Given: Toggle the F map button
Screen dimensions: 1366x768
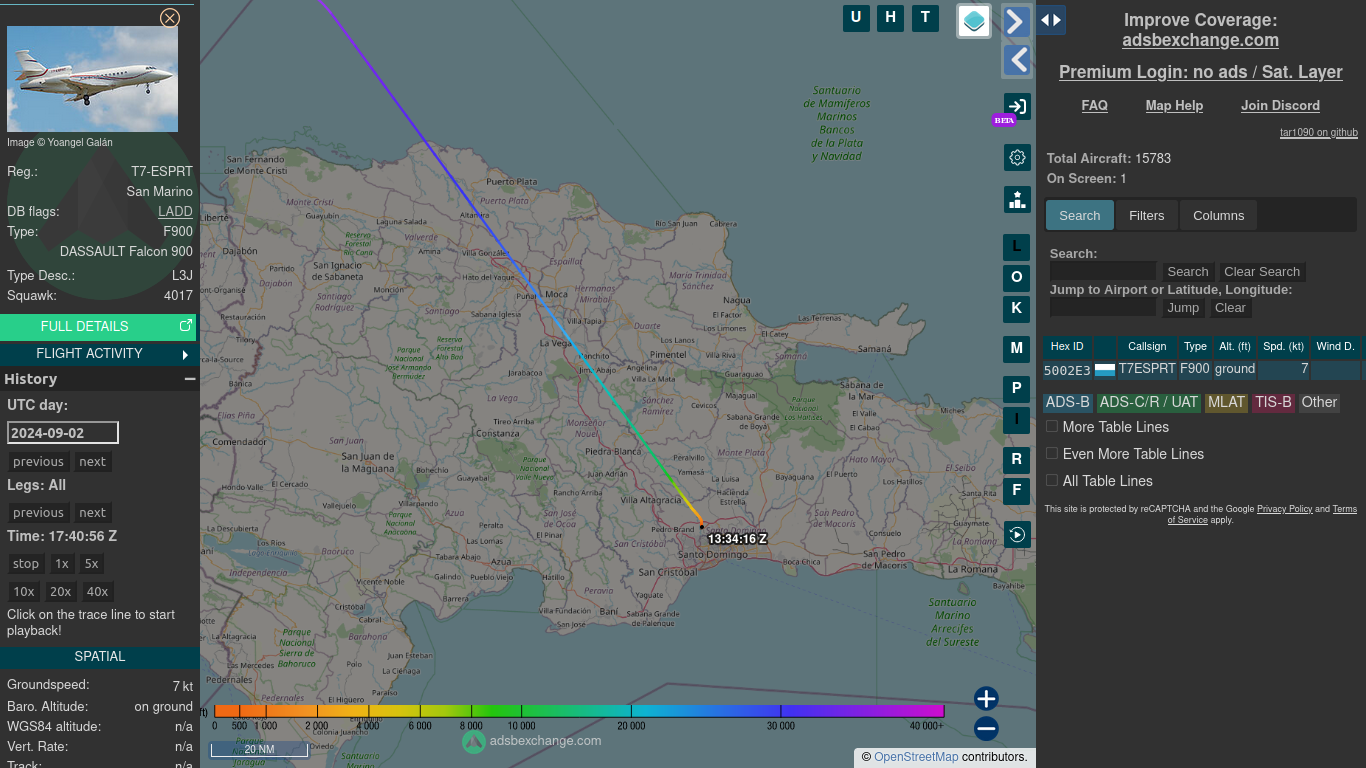Looking at the screenshot, I should [1017, 491].
